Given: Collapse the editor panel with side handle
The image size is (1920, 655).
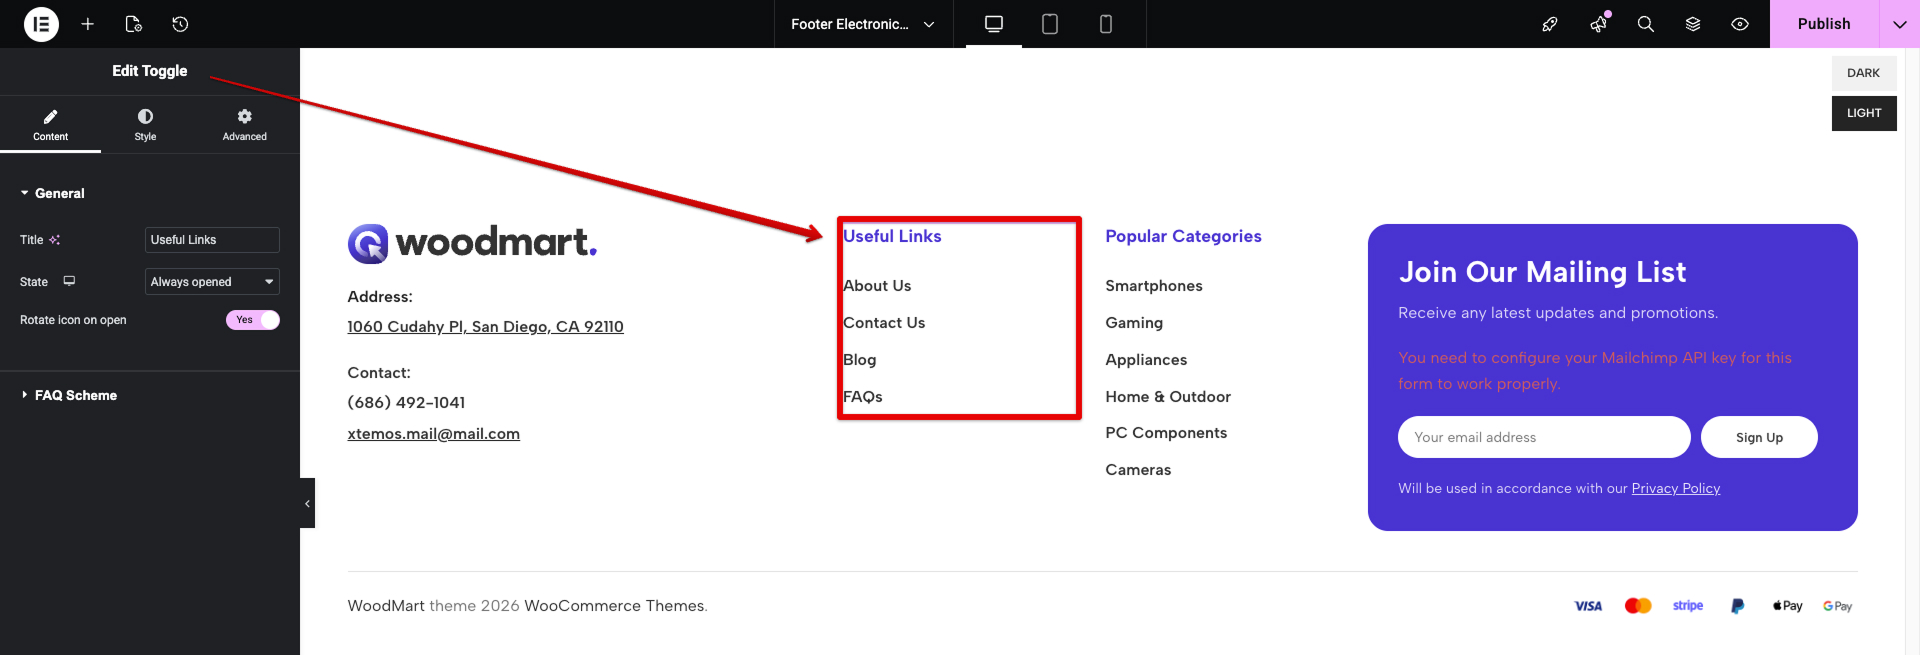Looking at the screenshot, I should (x=307, y=503).
